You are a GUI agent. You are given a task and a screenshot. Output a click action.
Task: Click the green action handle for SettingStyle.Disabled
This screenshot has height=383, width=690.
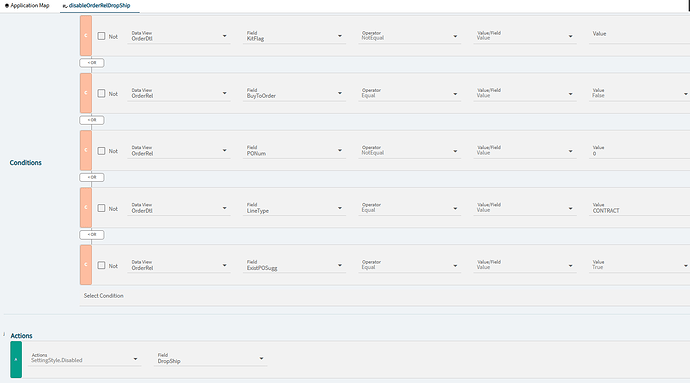pos(16,359)
